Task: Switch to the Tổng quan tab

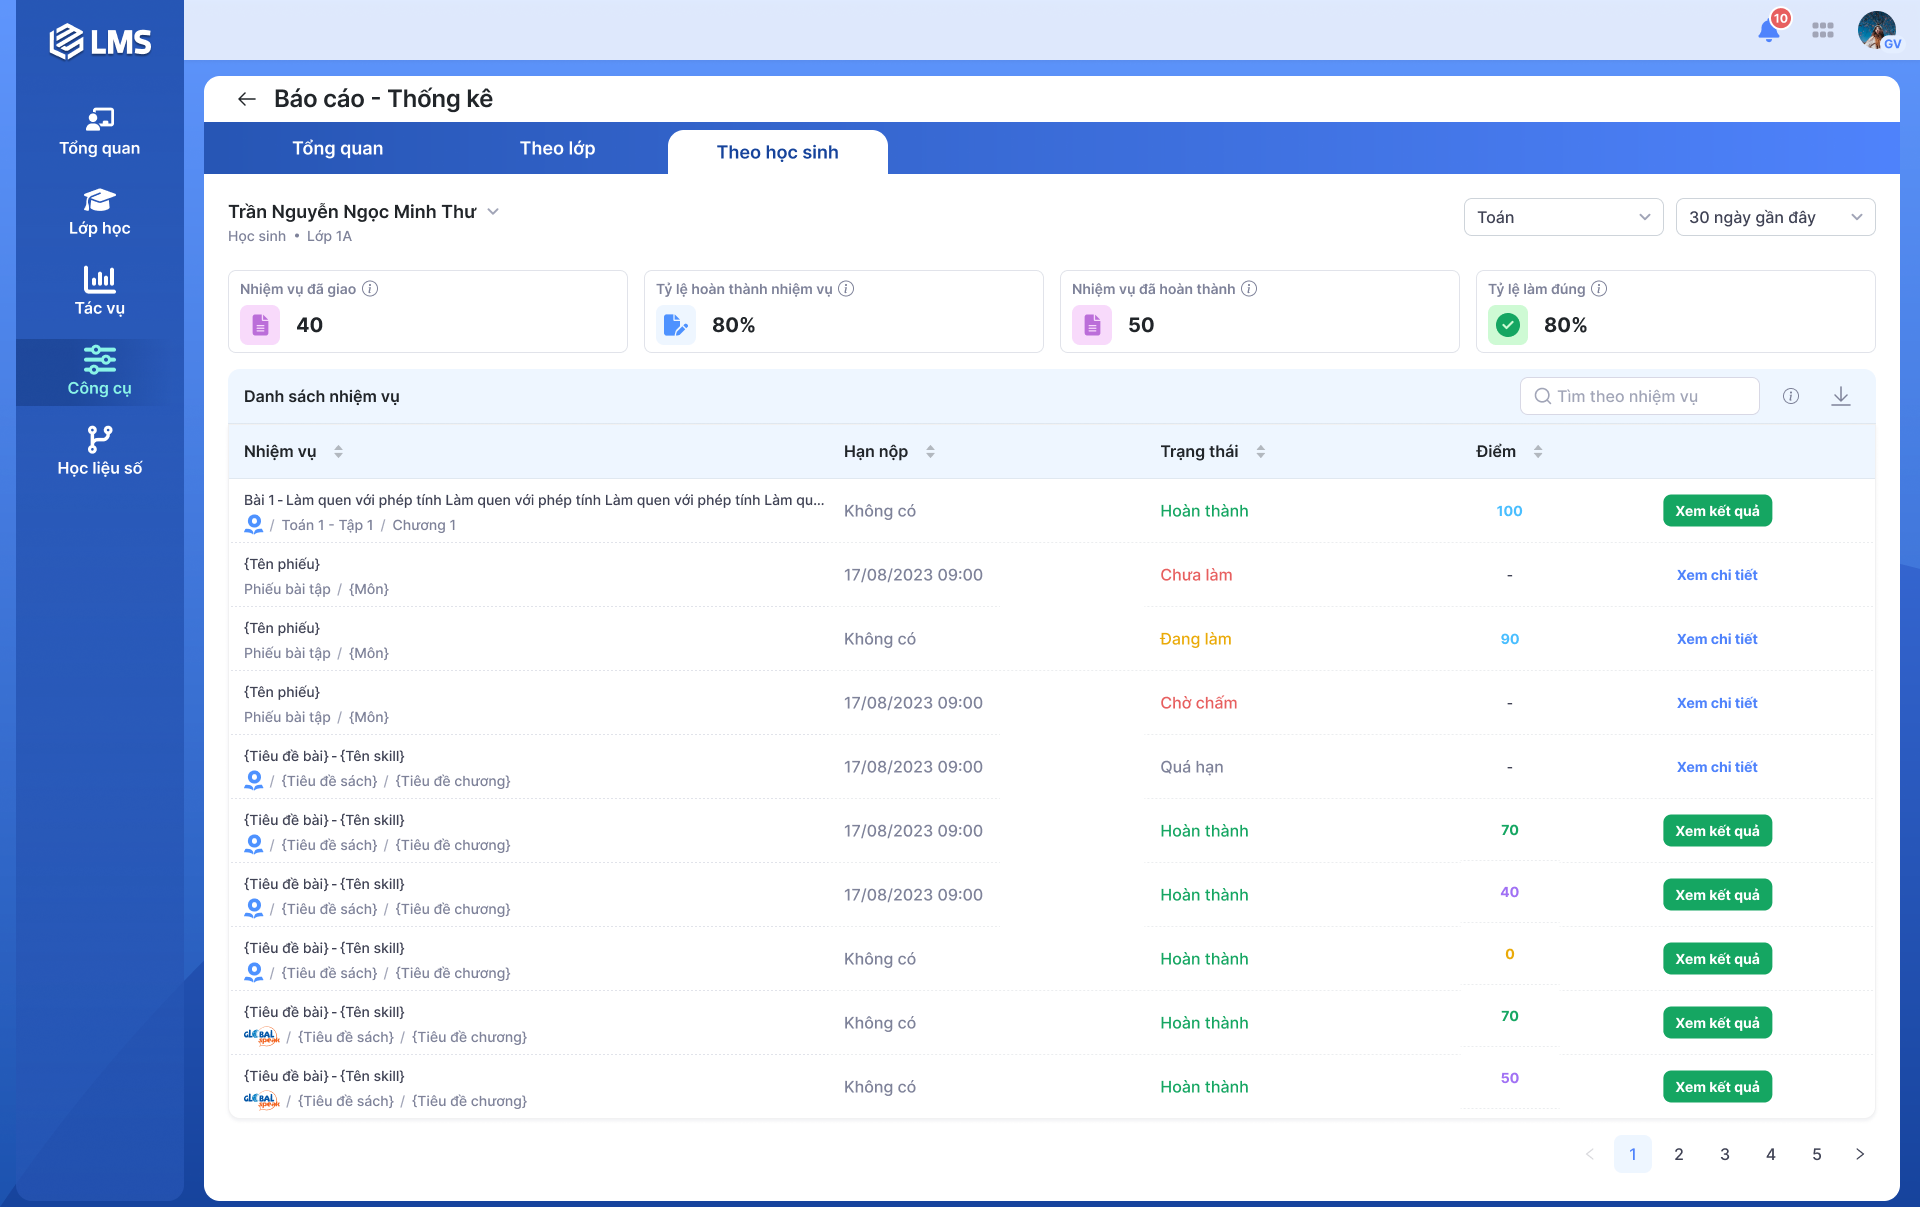Action: pyautogui.click(x=337, y=149)
